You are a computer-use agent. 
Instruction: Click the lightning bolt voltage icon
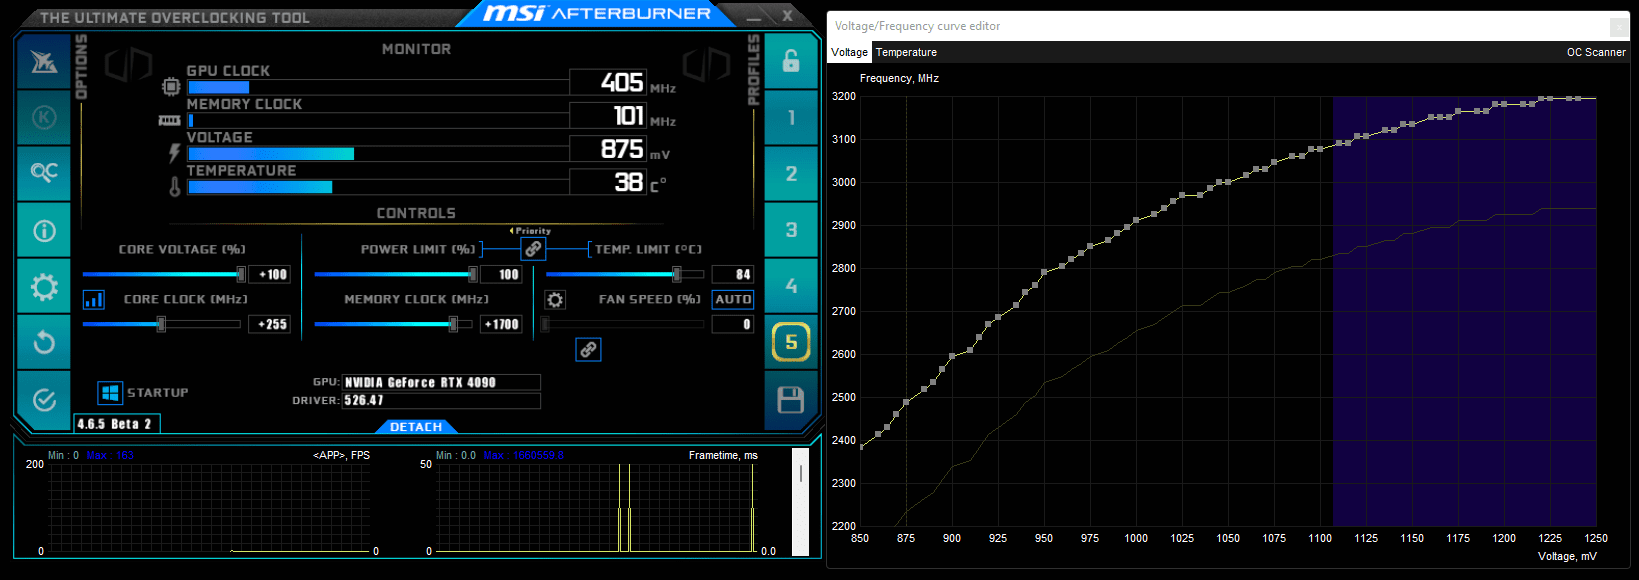pyautogui.click(x=174, y=153)
